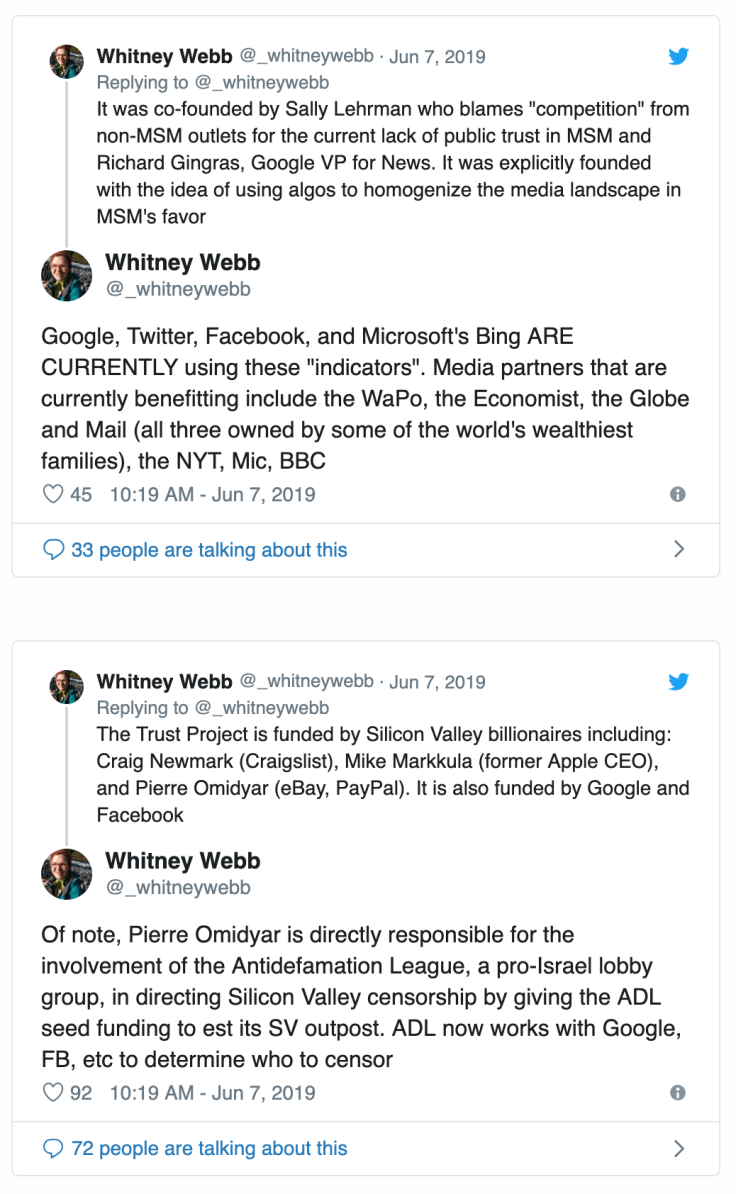Expand the bottom tweet conversation via the right chevron
This screenshot has height=1194, width=736.
pyautogui.click(x=679, y=1148)
